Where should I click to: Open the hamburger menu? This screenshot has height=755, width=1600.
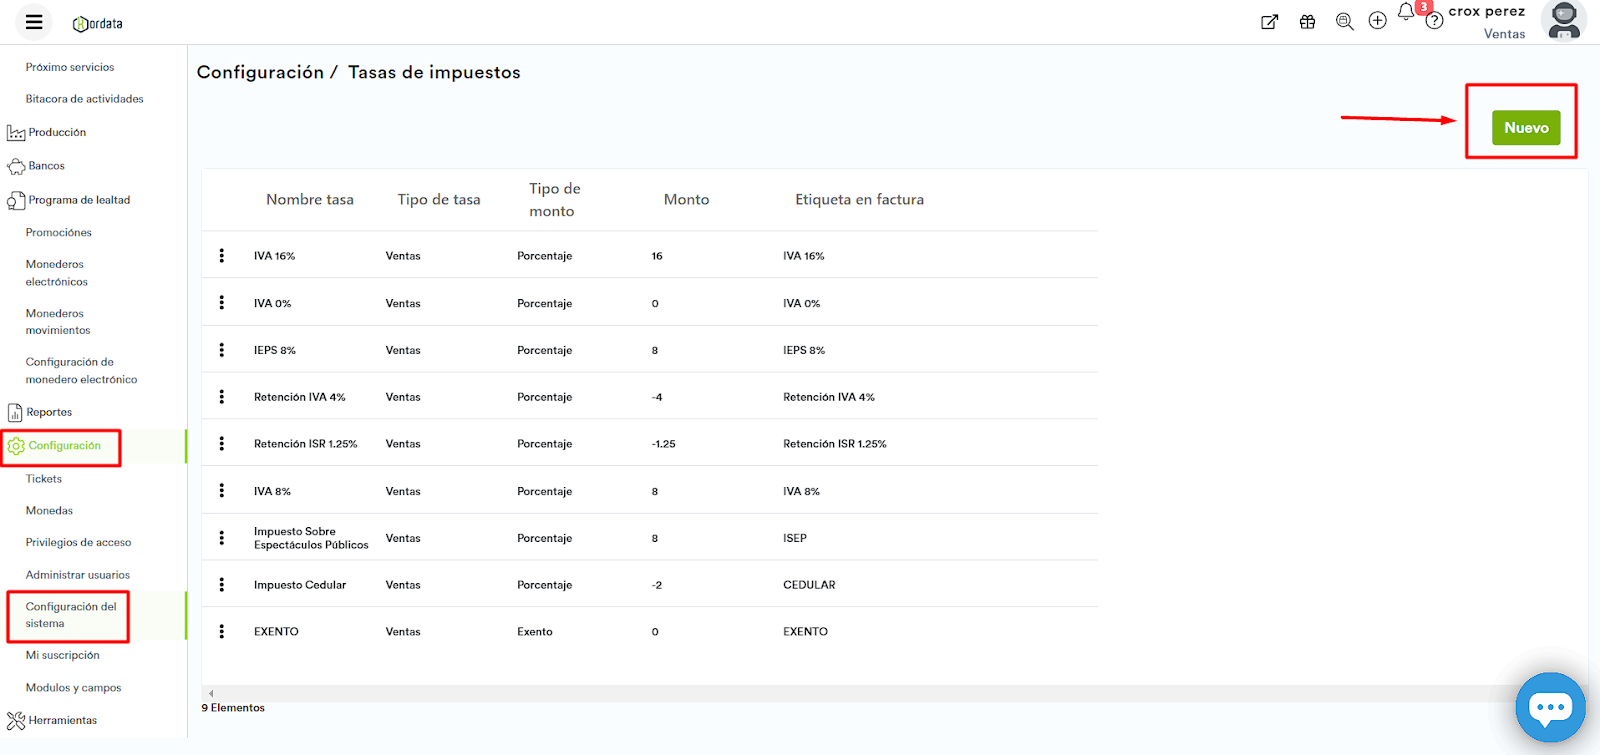[34, 22]
